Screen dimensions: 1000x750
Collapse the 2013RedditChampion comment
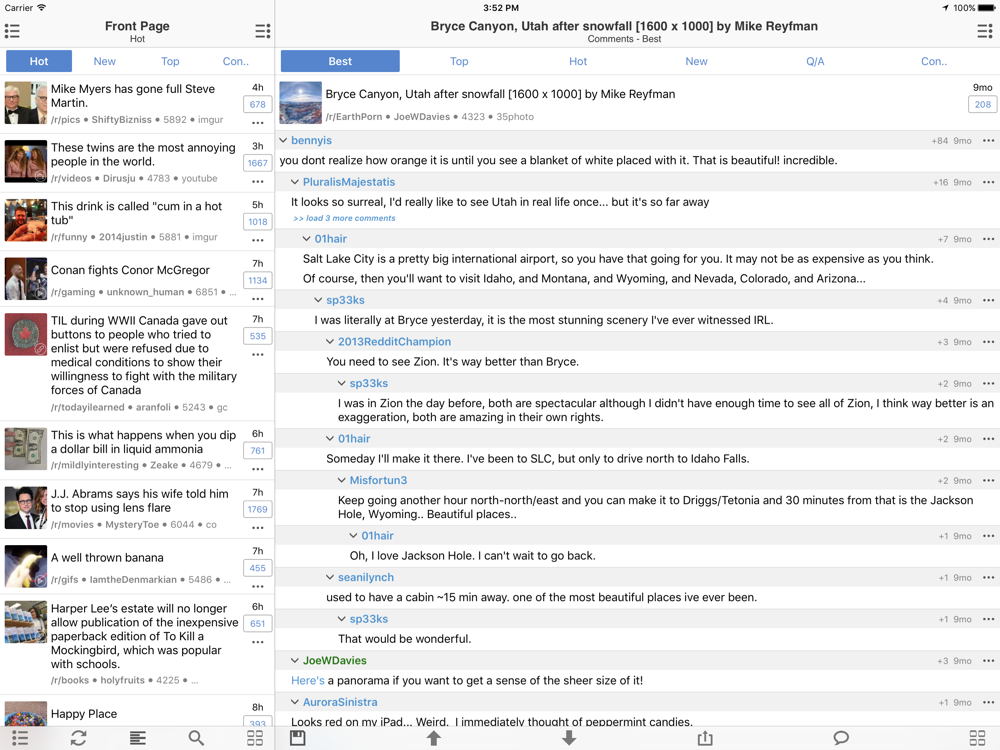[330, 342]
